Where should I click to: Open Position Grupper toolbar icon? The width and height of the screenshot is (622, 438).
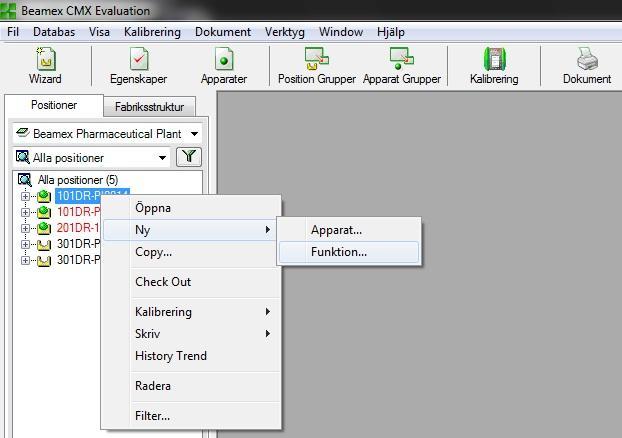coord(317,65)
